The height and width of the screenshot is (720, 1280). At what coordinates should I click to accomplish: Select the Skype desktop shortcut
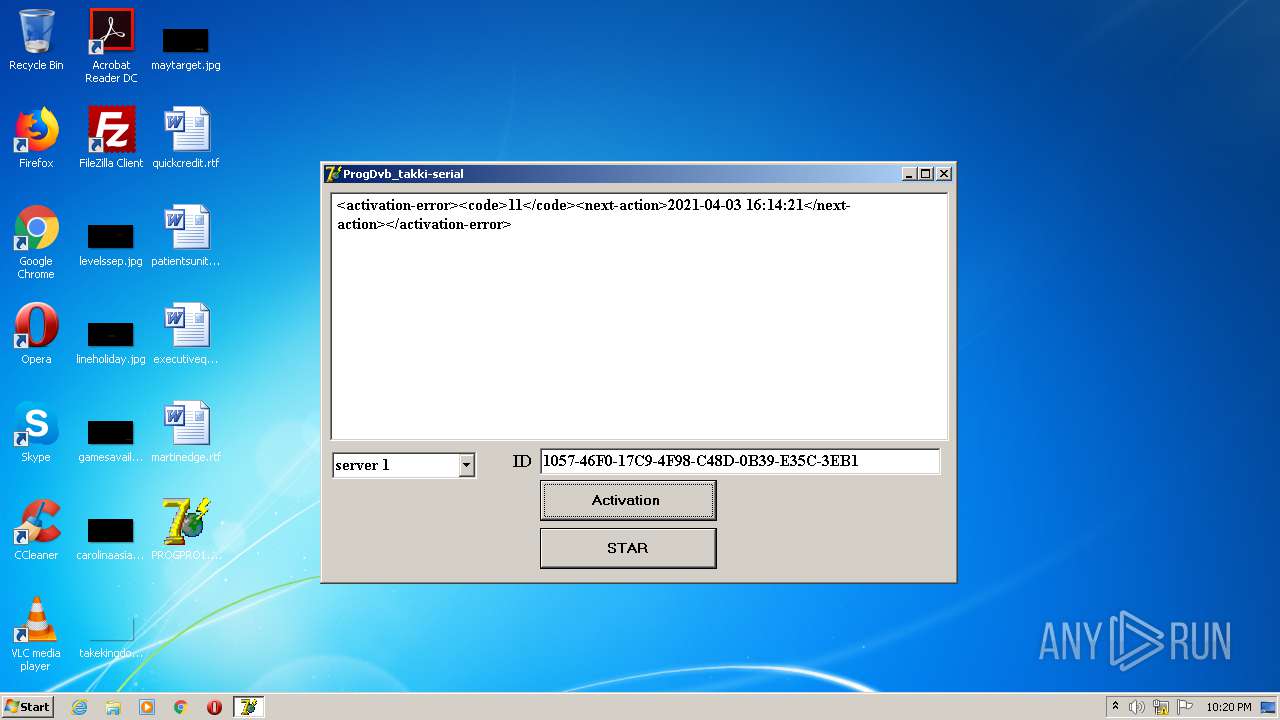(36, 432)
